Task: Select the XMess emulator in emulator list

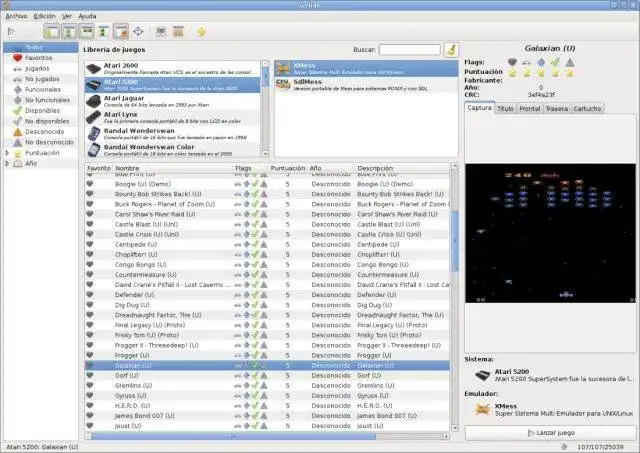Action: coord(366,69)
